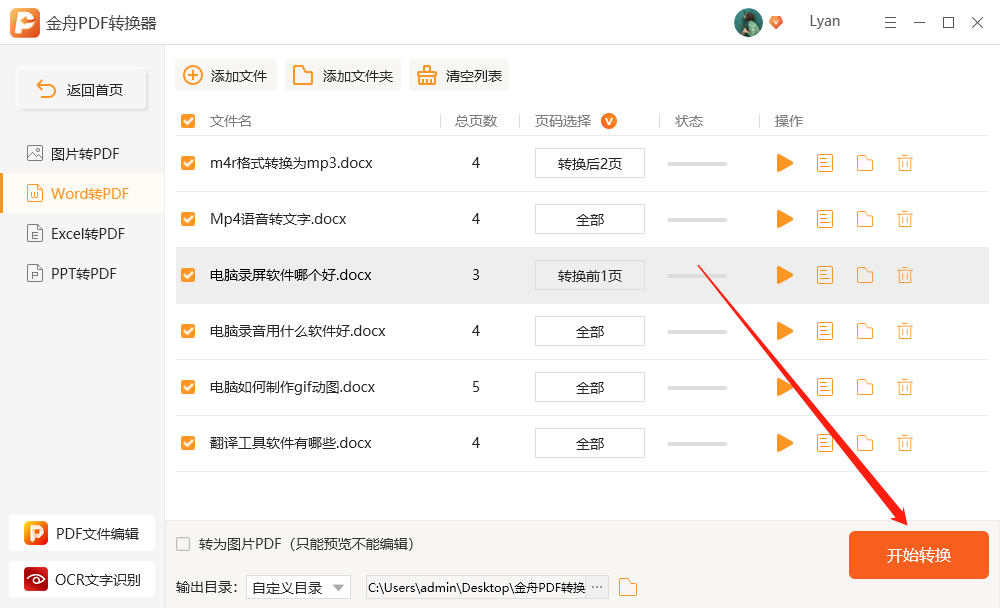Open OCR文字识别 tool
The height and width of the screenshot is (609, 1000).
click(82, 579)
